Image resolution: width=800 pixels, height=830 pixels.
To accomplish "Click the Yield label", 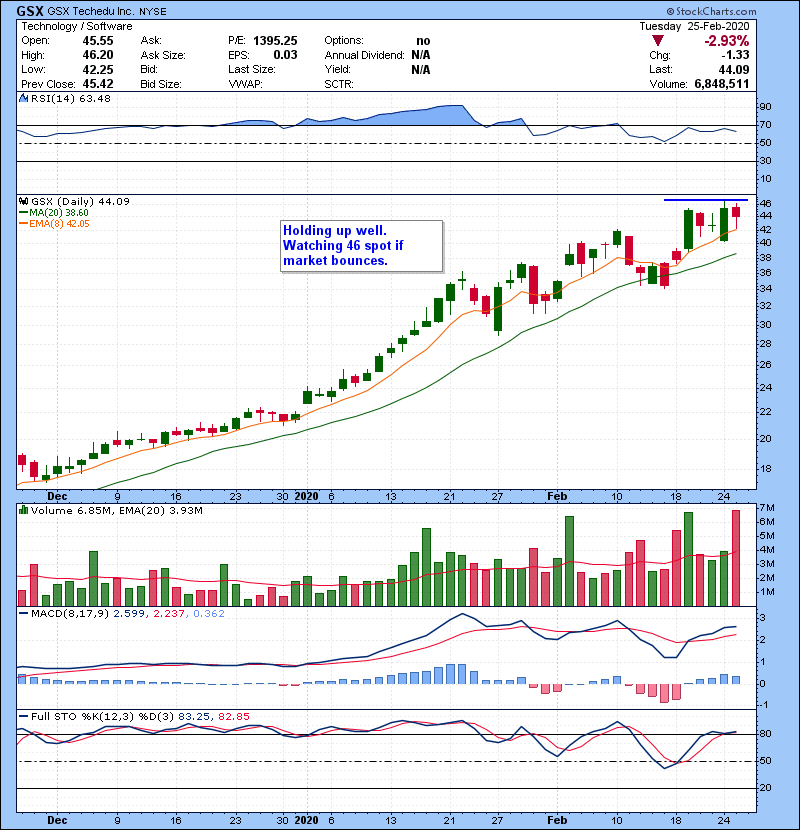I will (338, 69).
